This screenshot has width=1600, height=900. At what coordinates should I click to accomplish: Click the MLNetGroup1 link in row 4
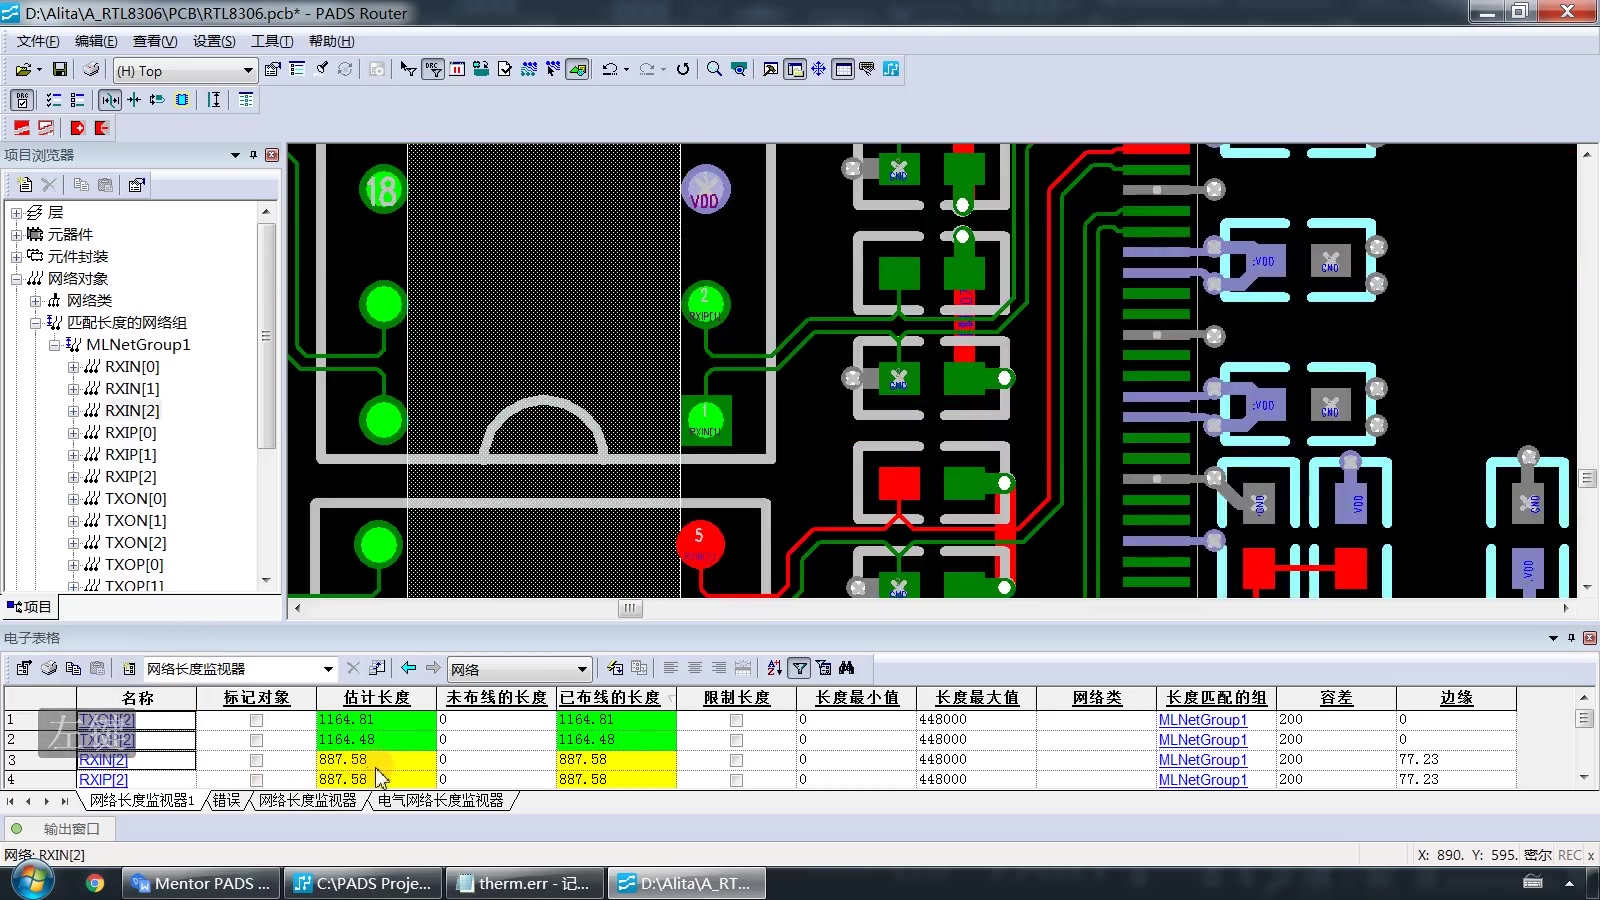point(1202,780)
